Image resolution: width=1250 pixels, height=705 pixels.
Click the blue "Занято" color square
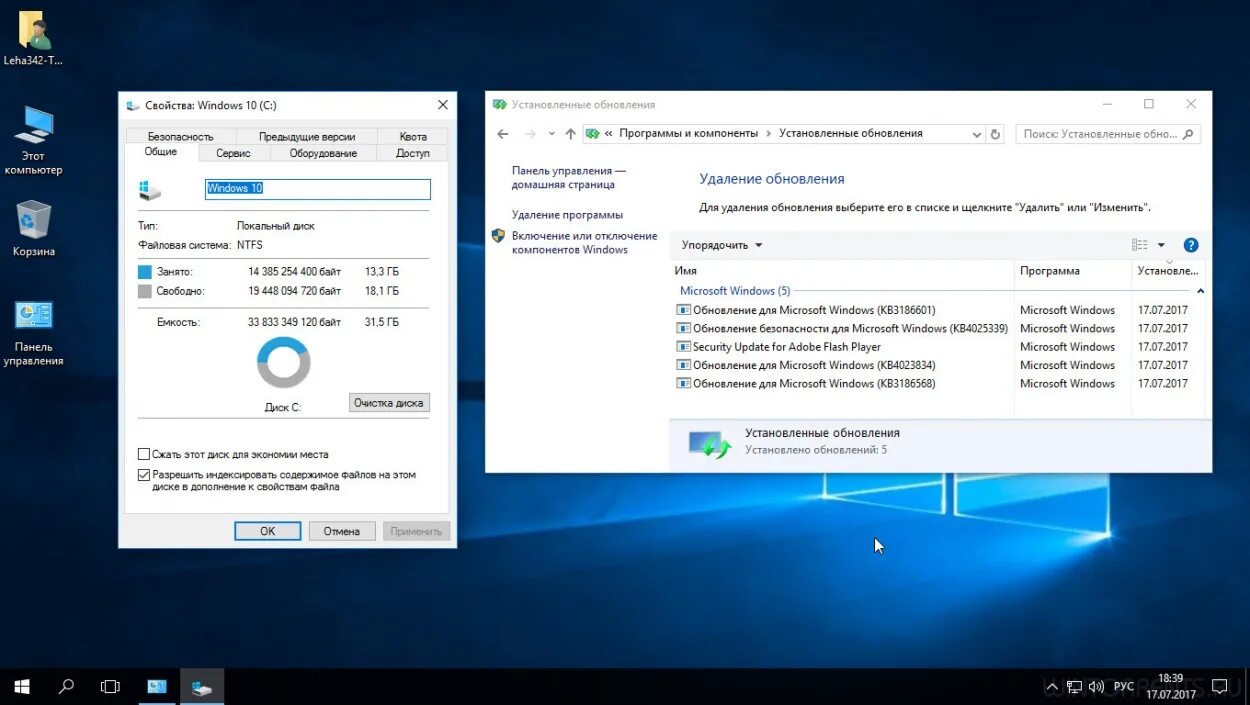coord(145,272)
